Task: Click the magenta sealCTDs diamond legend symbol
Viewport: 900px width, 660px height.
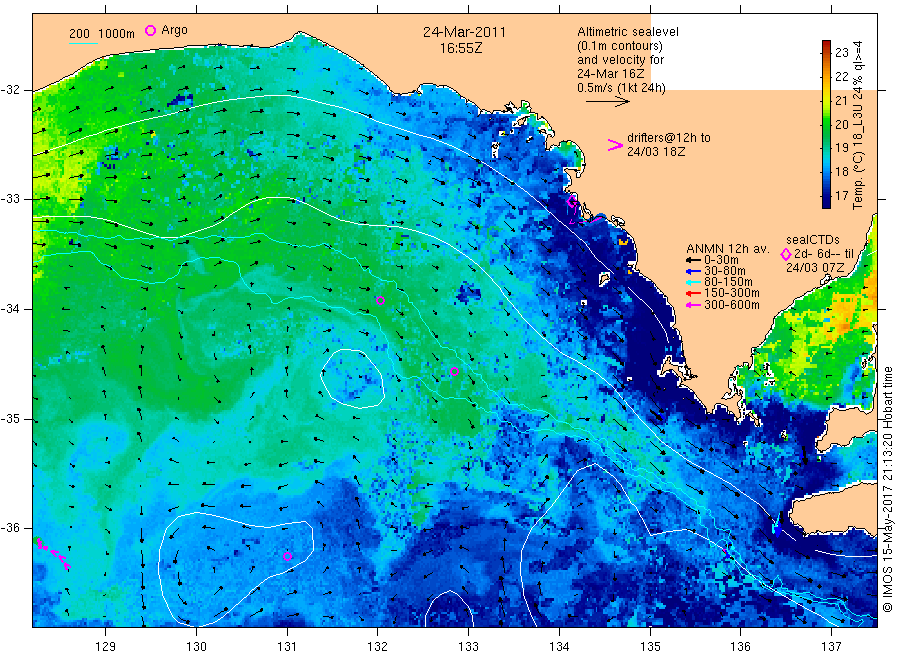Action: coord(786,254)
